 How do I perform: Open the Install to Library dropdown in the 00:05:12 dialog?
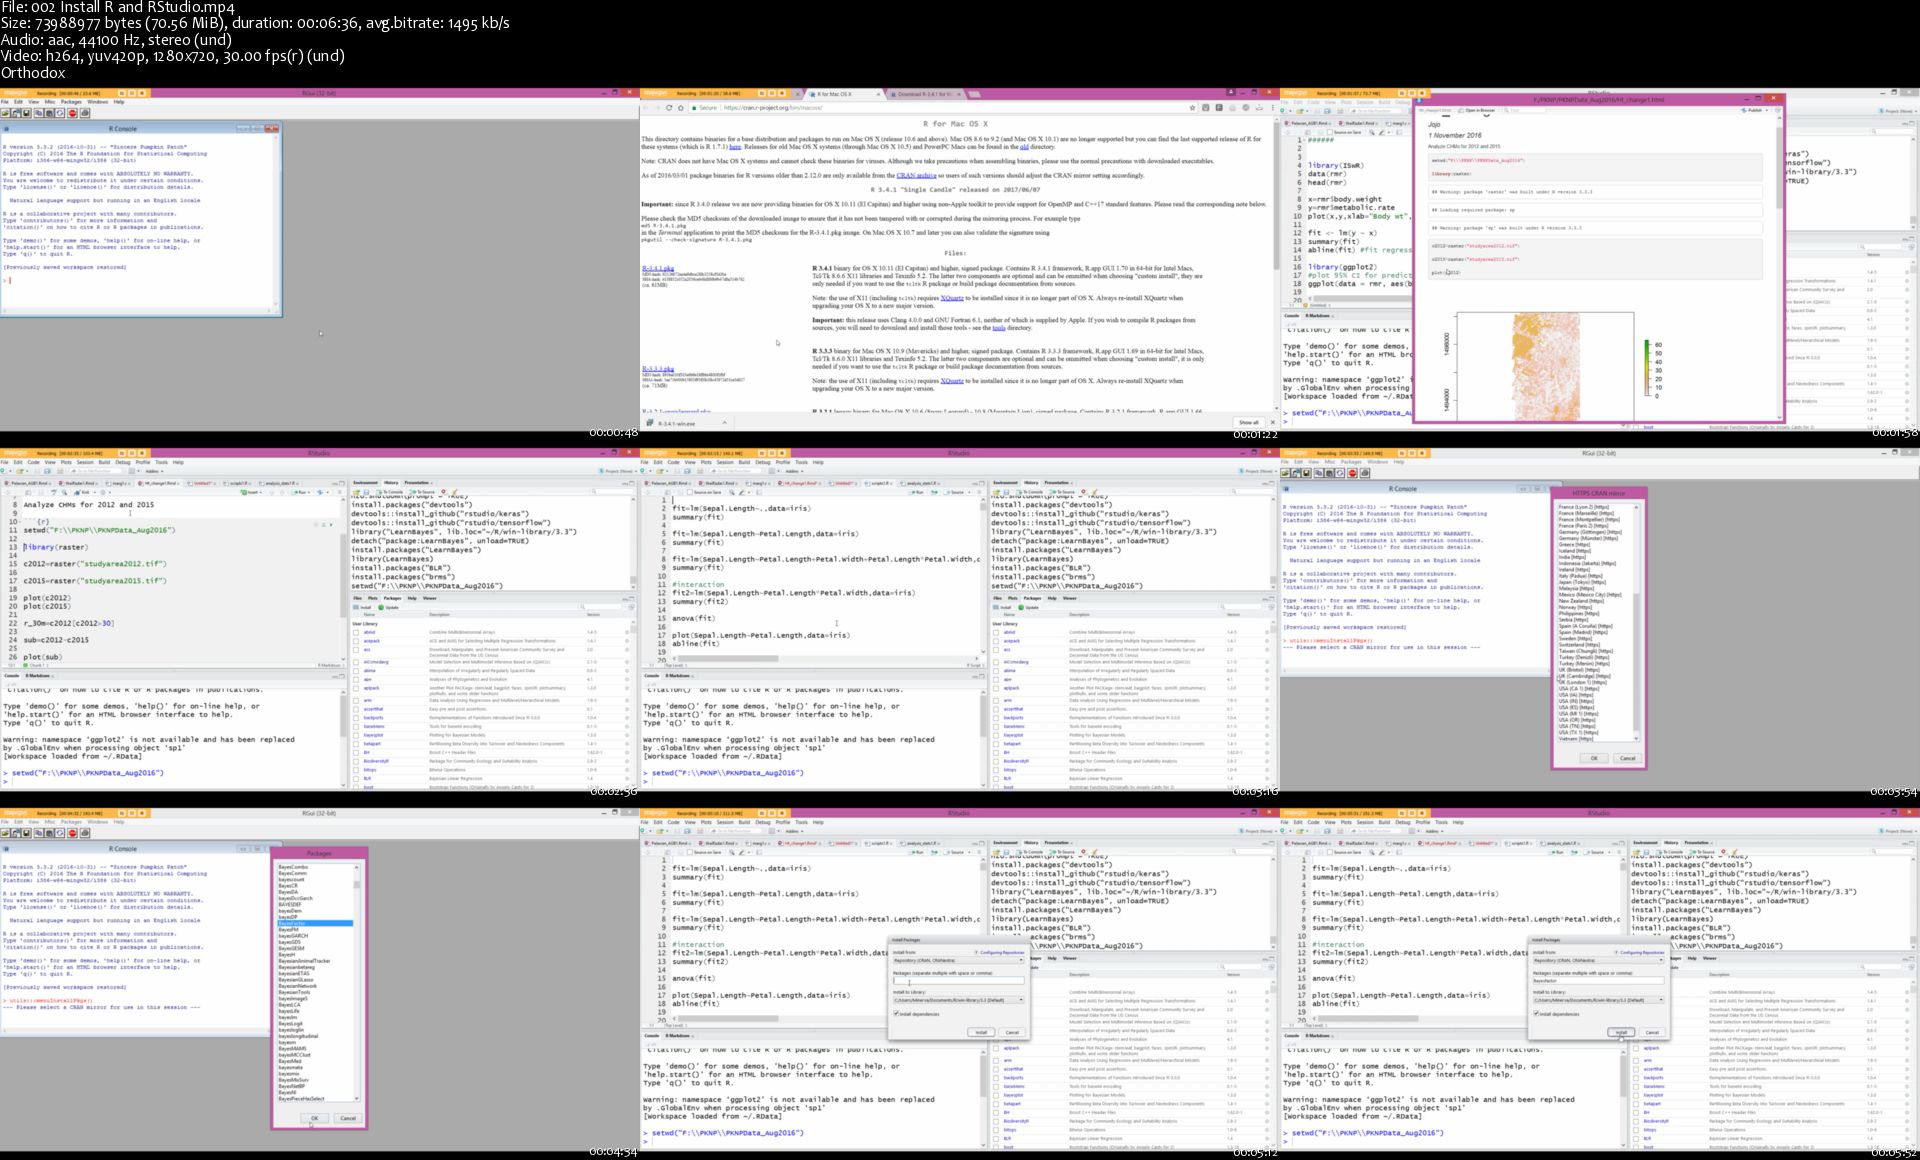(958, 1000)
